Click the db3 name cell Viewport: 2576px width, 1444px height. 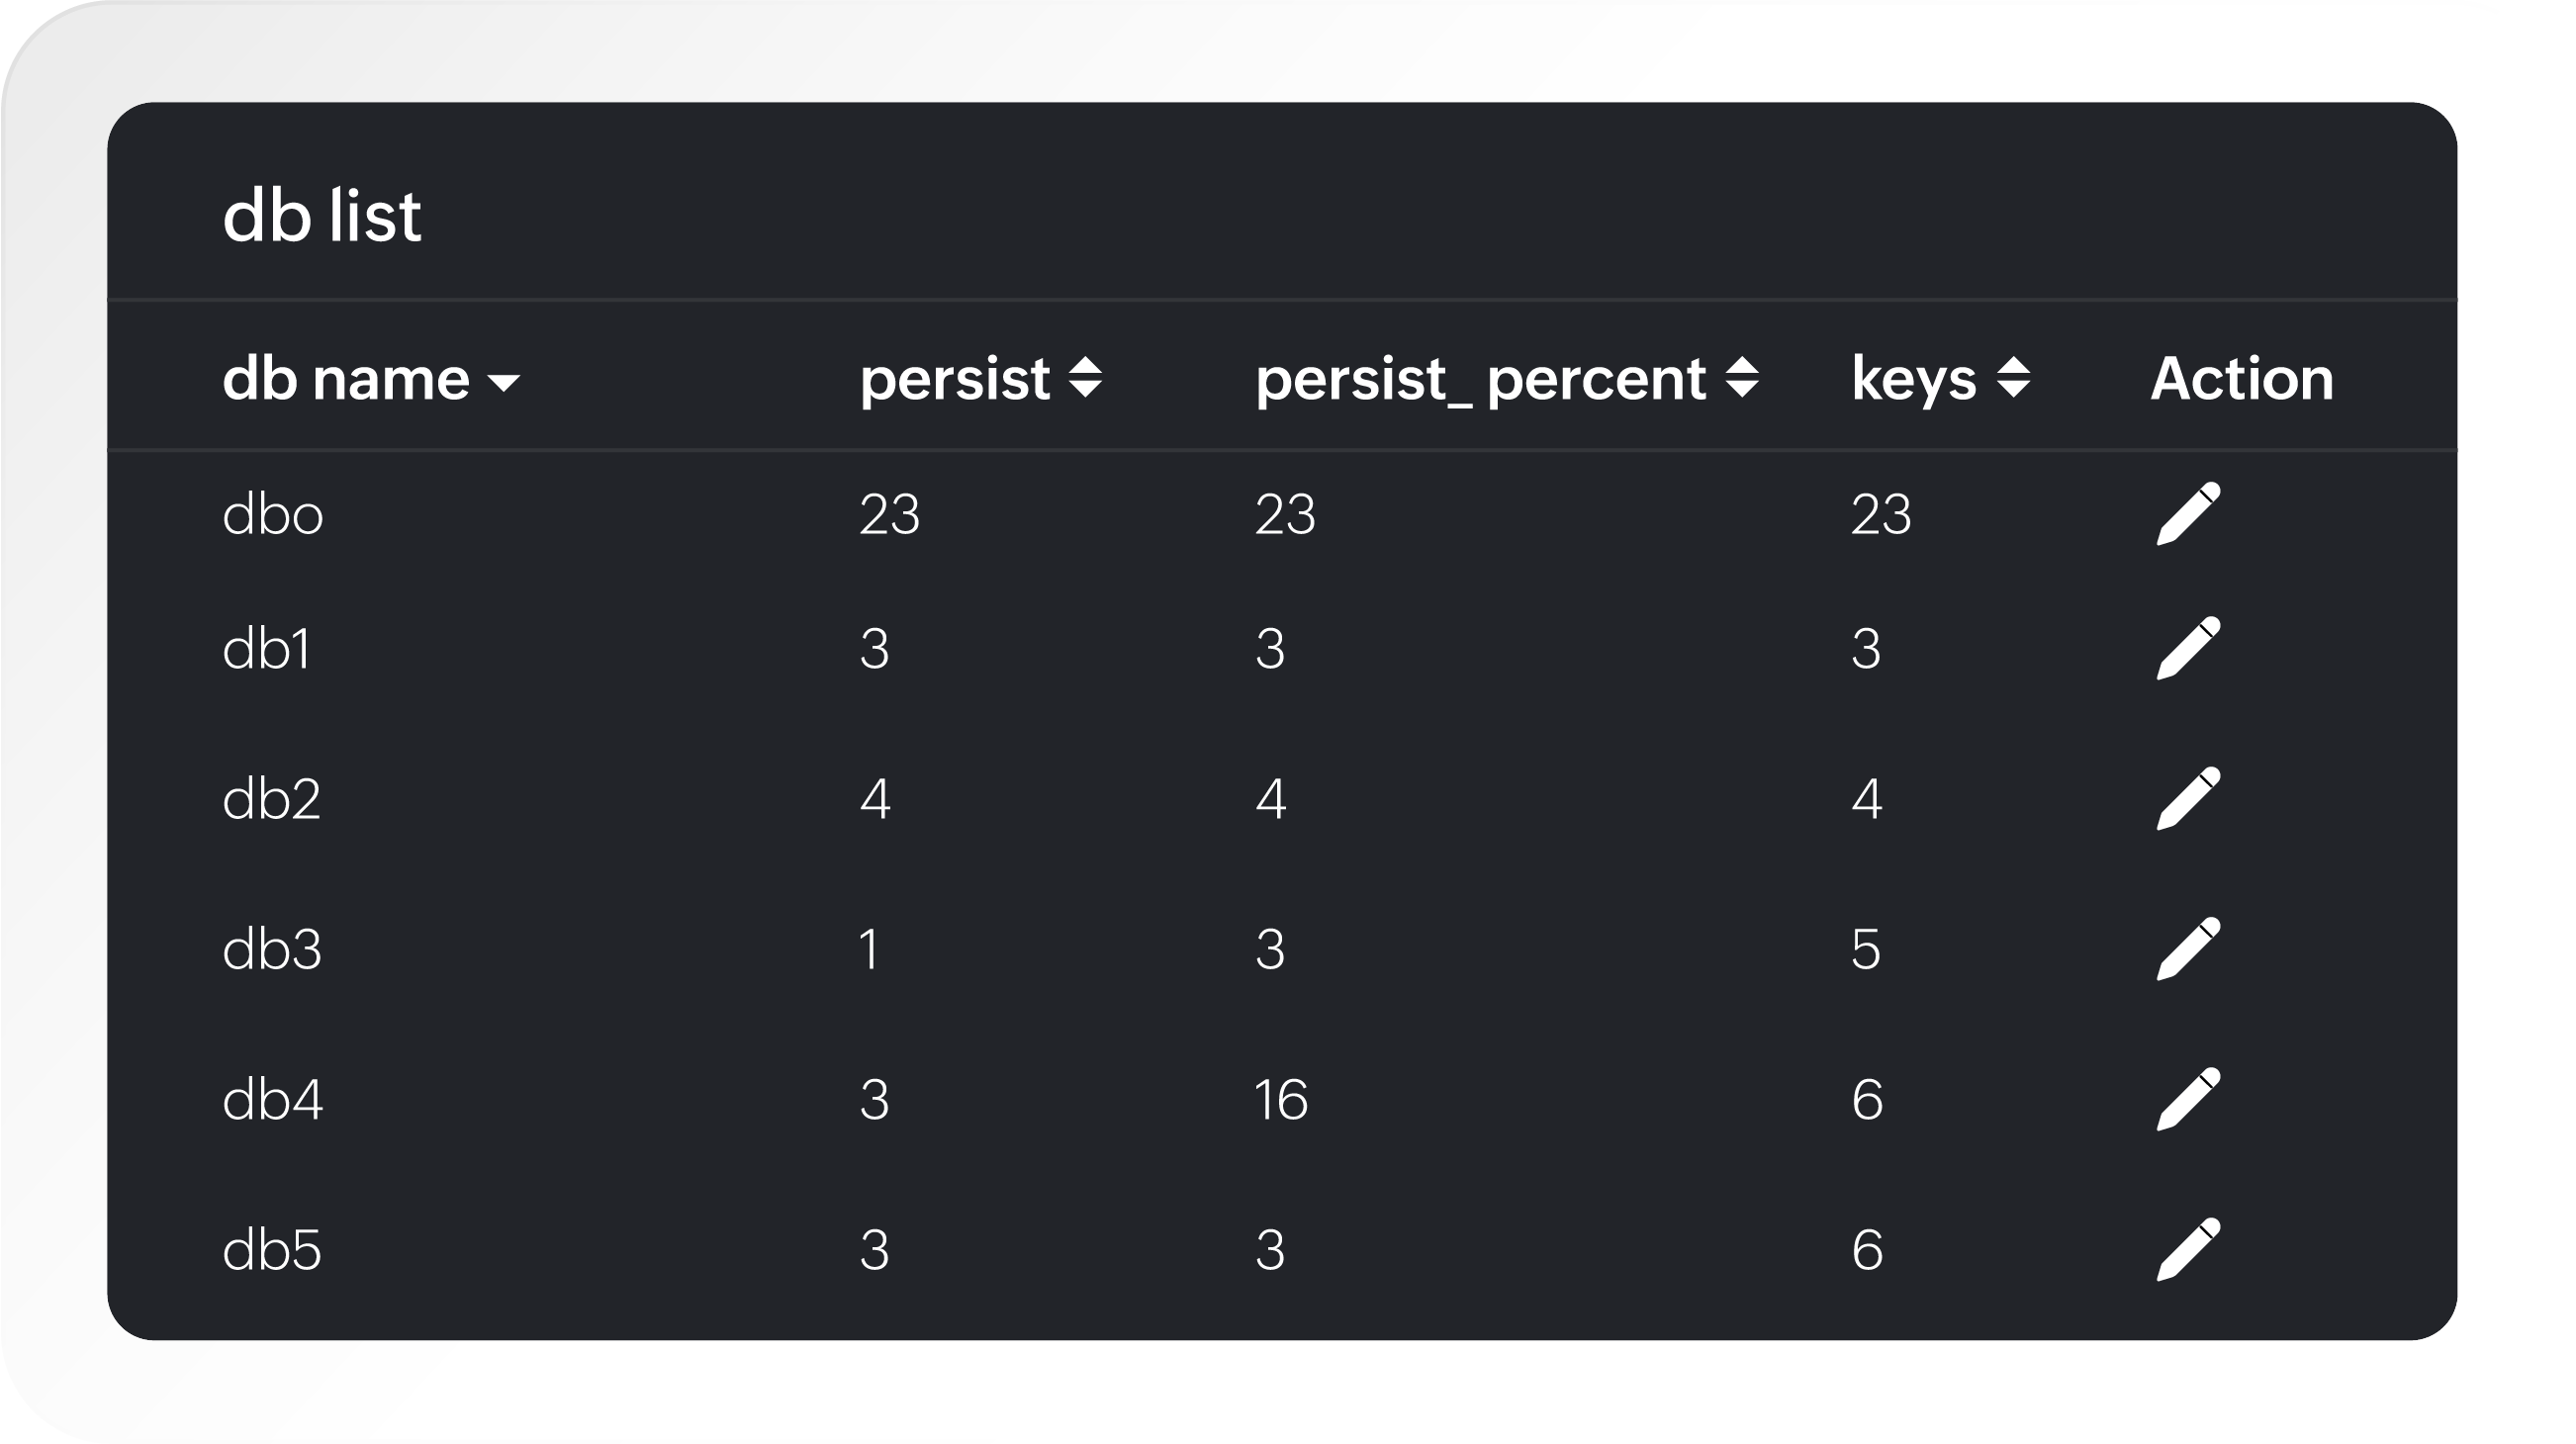click(272, 949)
